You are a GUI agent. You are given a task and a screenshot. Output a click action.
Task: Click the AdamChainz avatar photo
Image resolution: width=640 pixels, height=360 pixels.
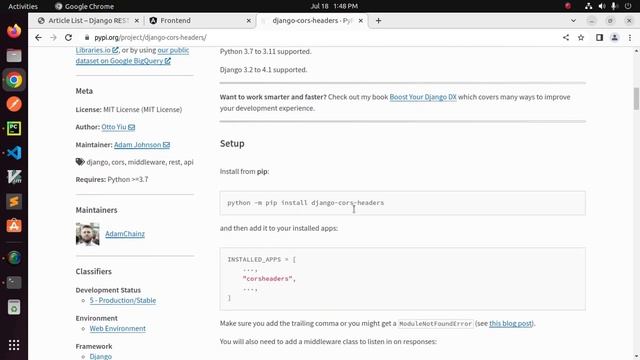coord(87,234)
